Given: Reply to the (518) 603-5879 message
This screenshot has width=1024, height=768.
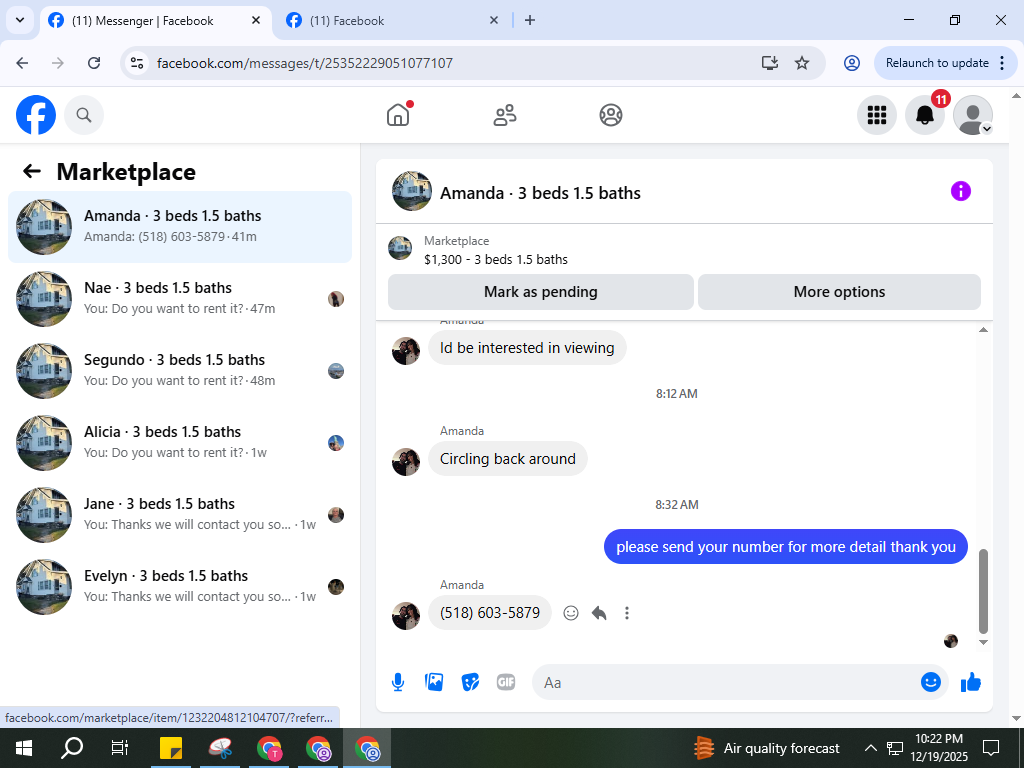Looking at the screenshot, I should 599,613.
